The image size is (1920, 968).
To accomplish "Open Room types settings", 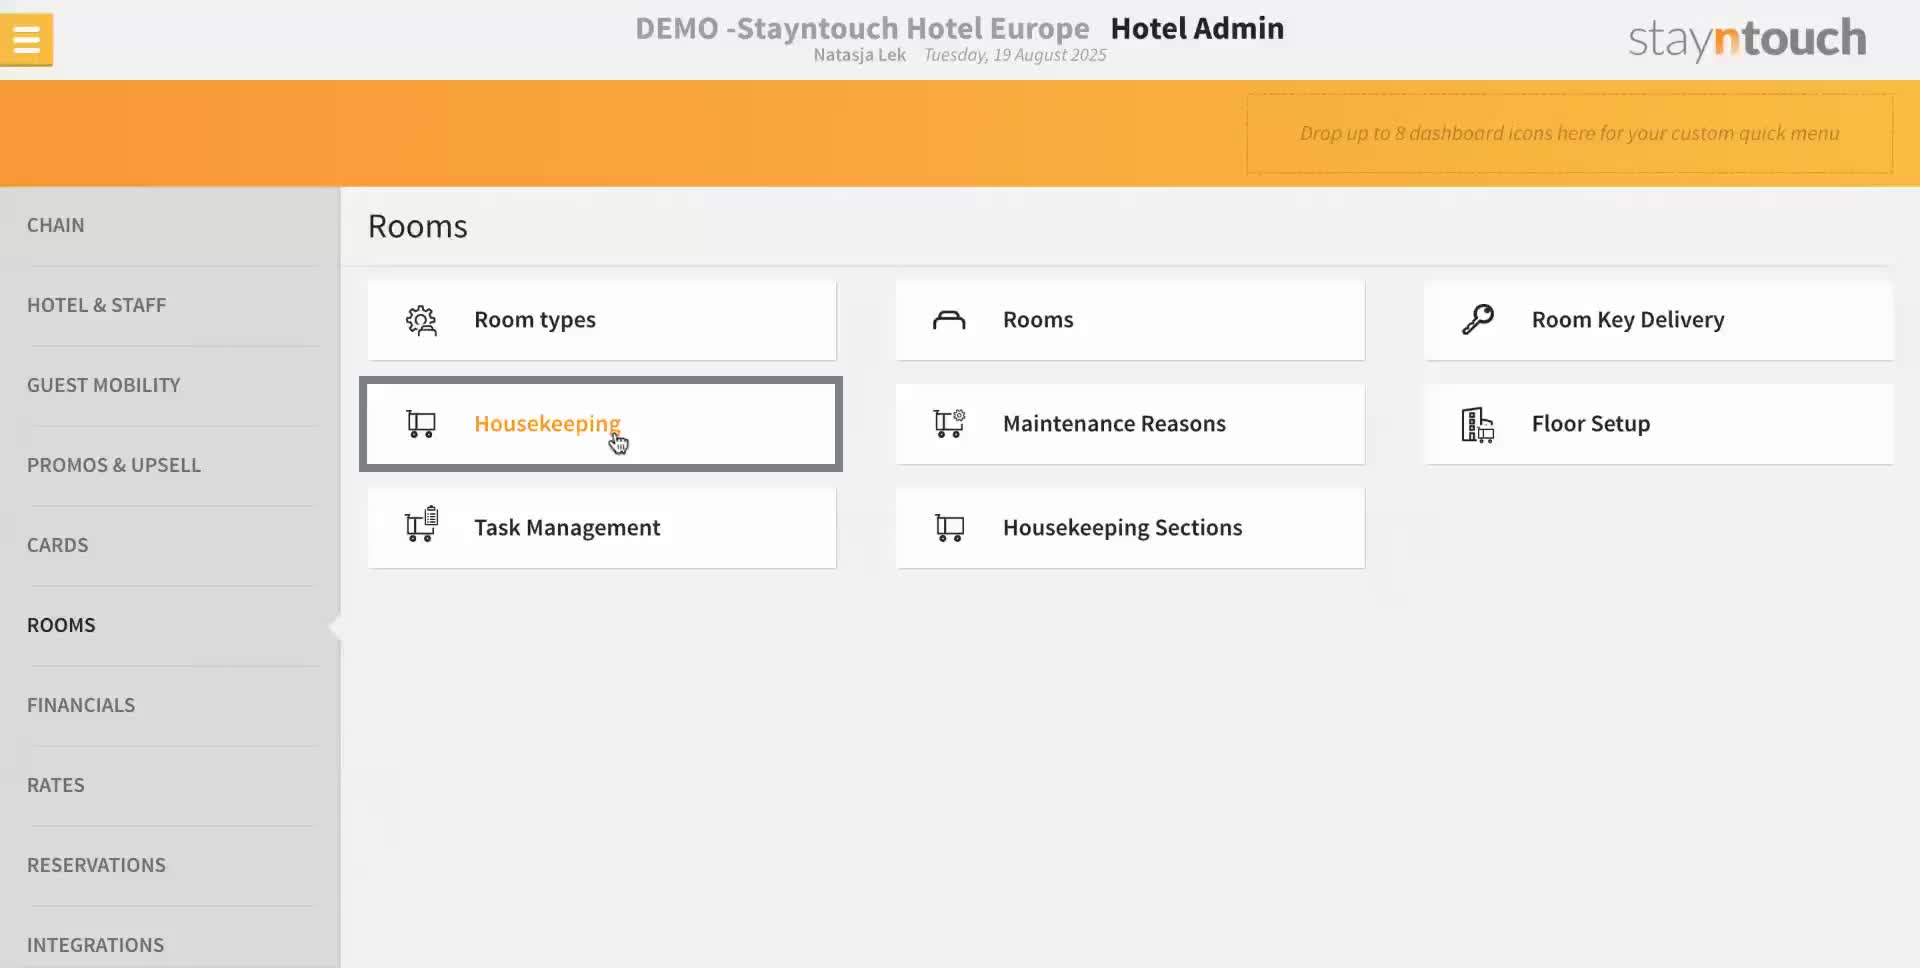I will pyautogui.click(x=602, y=320).
